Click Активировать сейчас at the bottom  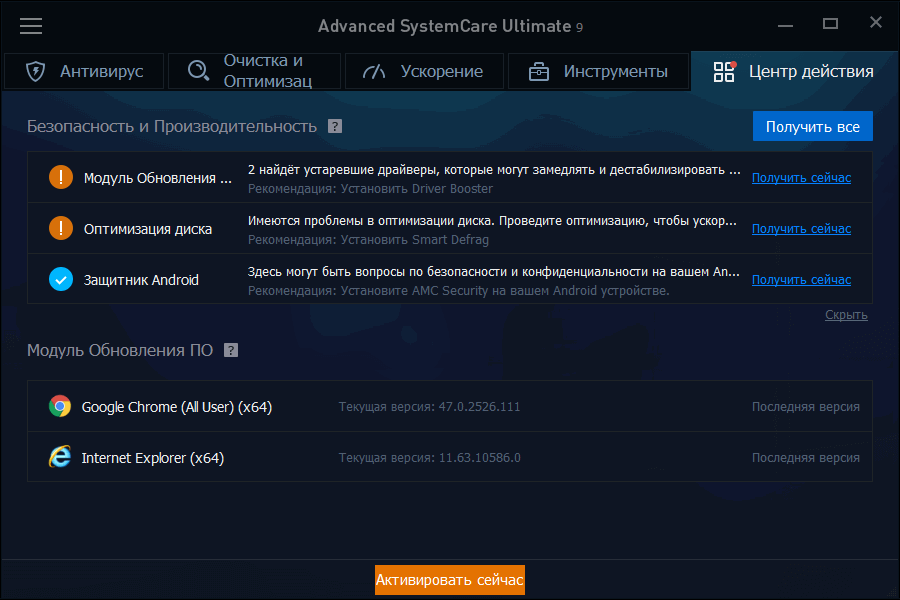point(449,580)
